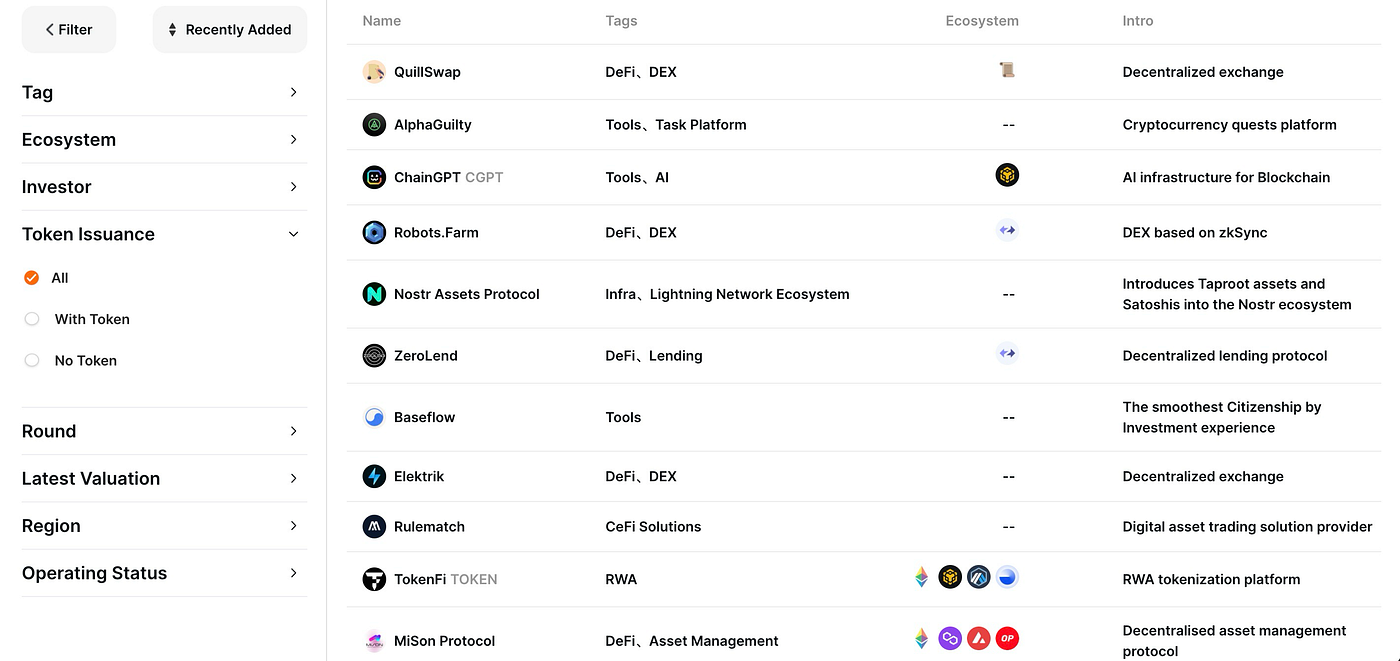The width and height of the screenshot is (1400, 661).
Task: Click the AlphaGuilty project logo
Action: pyautogui.click(x=374, y=125)
